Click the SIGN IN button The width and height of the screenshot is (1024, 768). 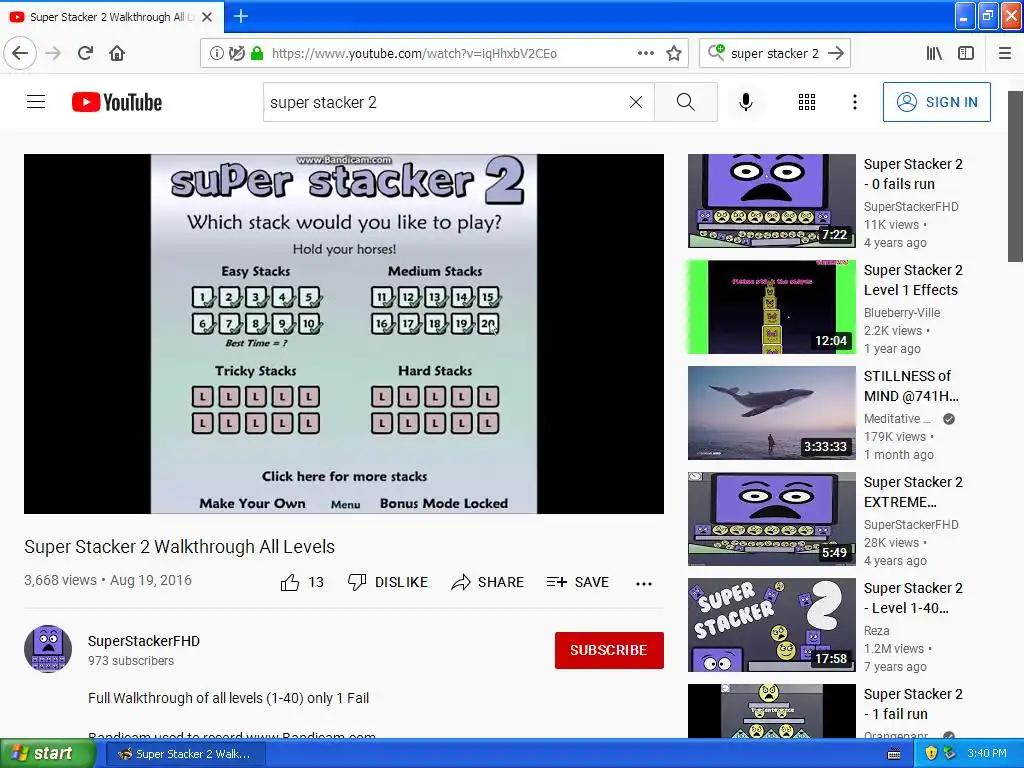(936, 102)
